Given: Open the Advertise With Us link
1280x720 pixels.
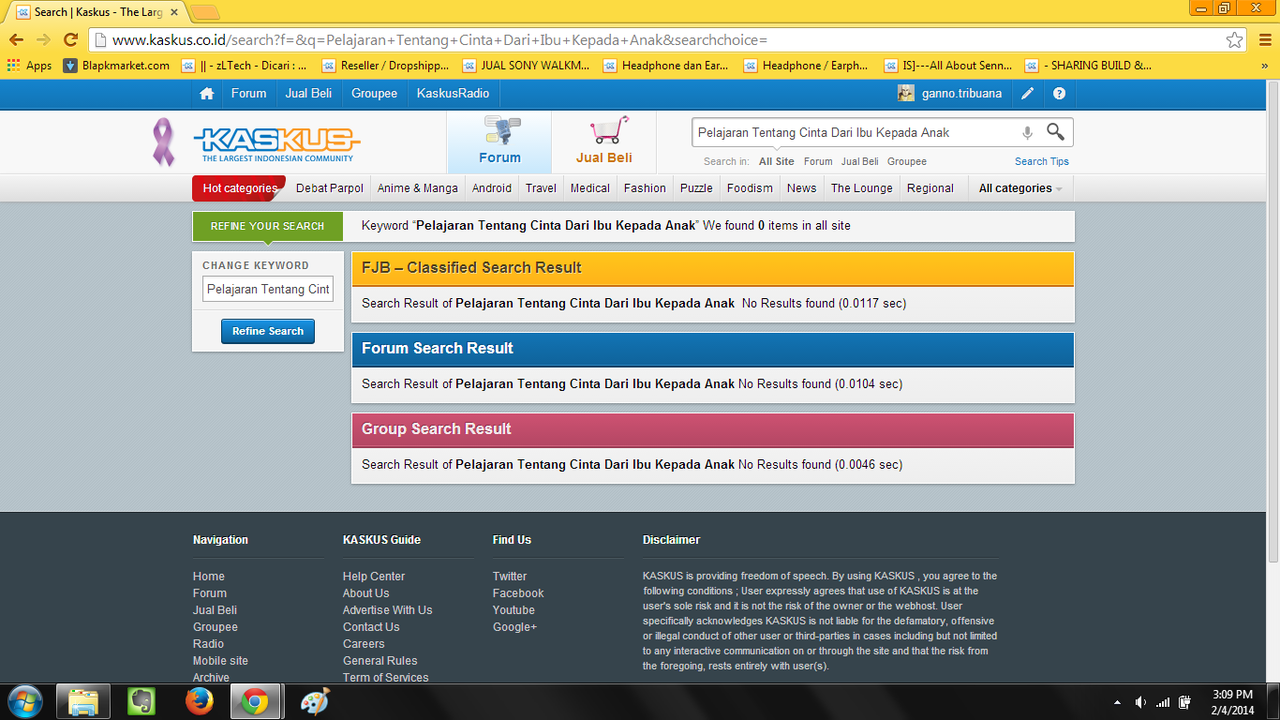Looking at the screenshot, I should [388, 610].
